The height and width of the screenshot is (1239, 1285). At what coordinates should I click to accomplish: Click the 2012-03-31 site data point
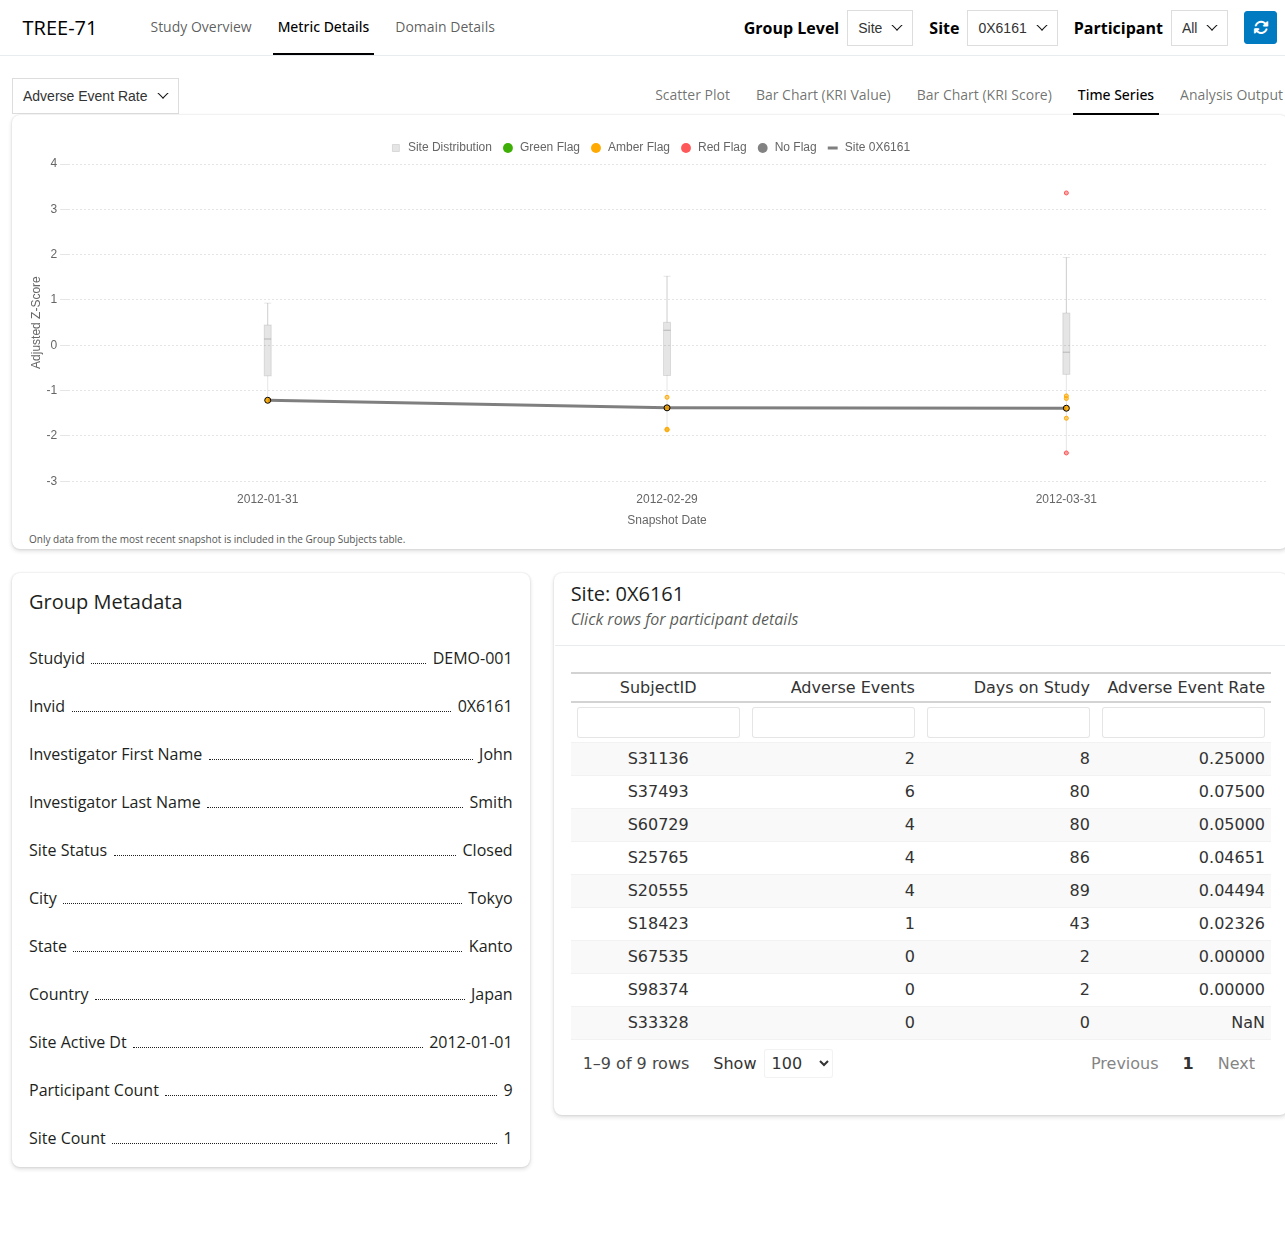pos(1066,408)
